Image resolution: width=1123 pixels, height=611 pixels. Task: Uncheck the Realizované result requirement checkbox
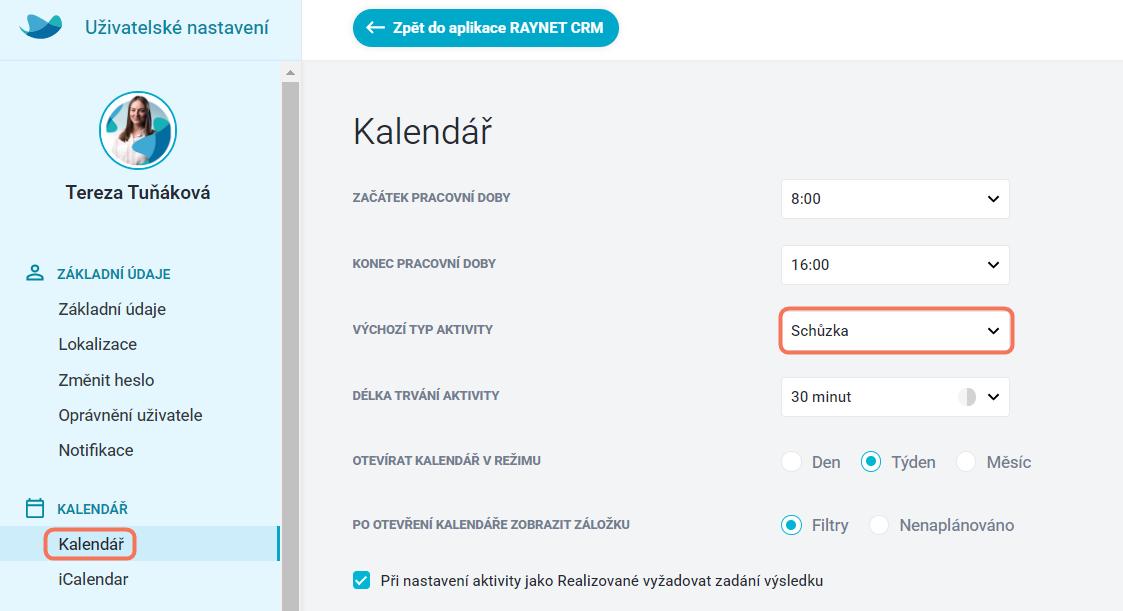point(362,580)
